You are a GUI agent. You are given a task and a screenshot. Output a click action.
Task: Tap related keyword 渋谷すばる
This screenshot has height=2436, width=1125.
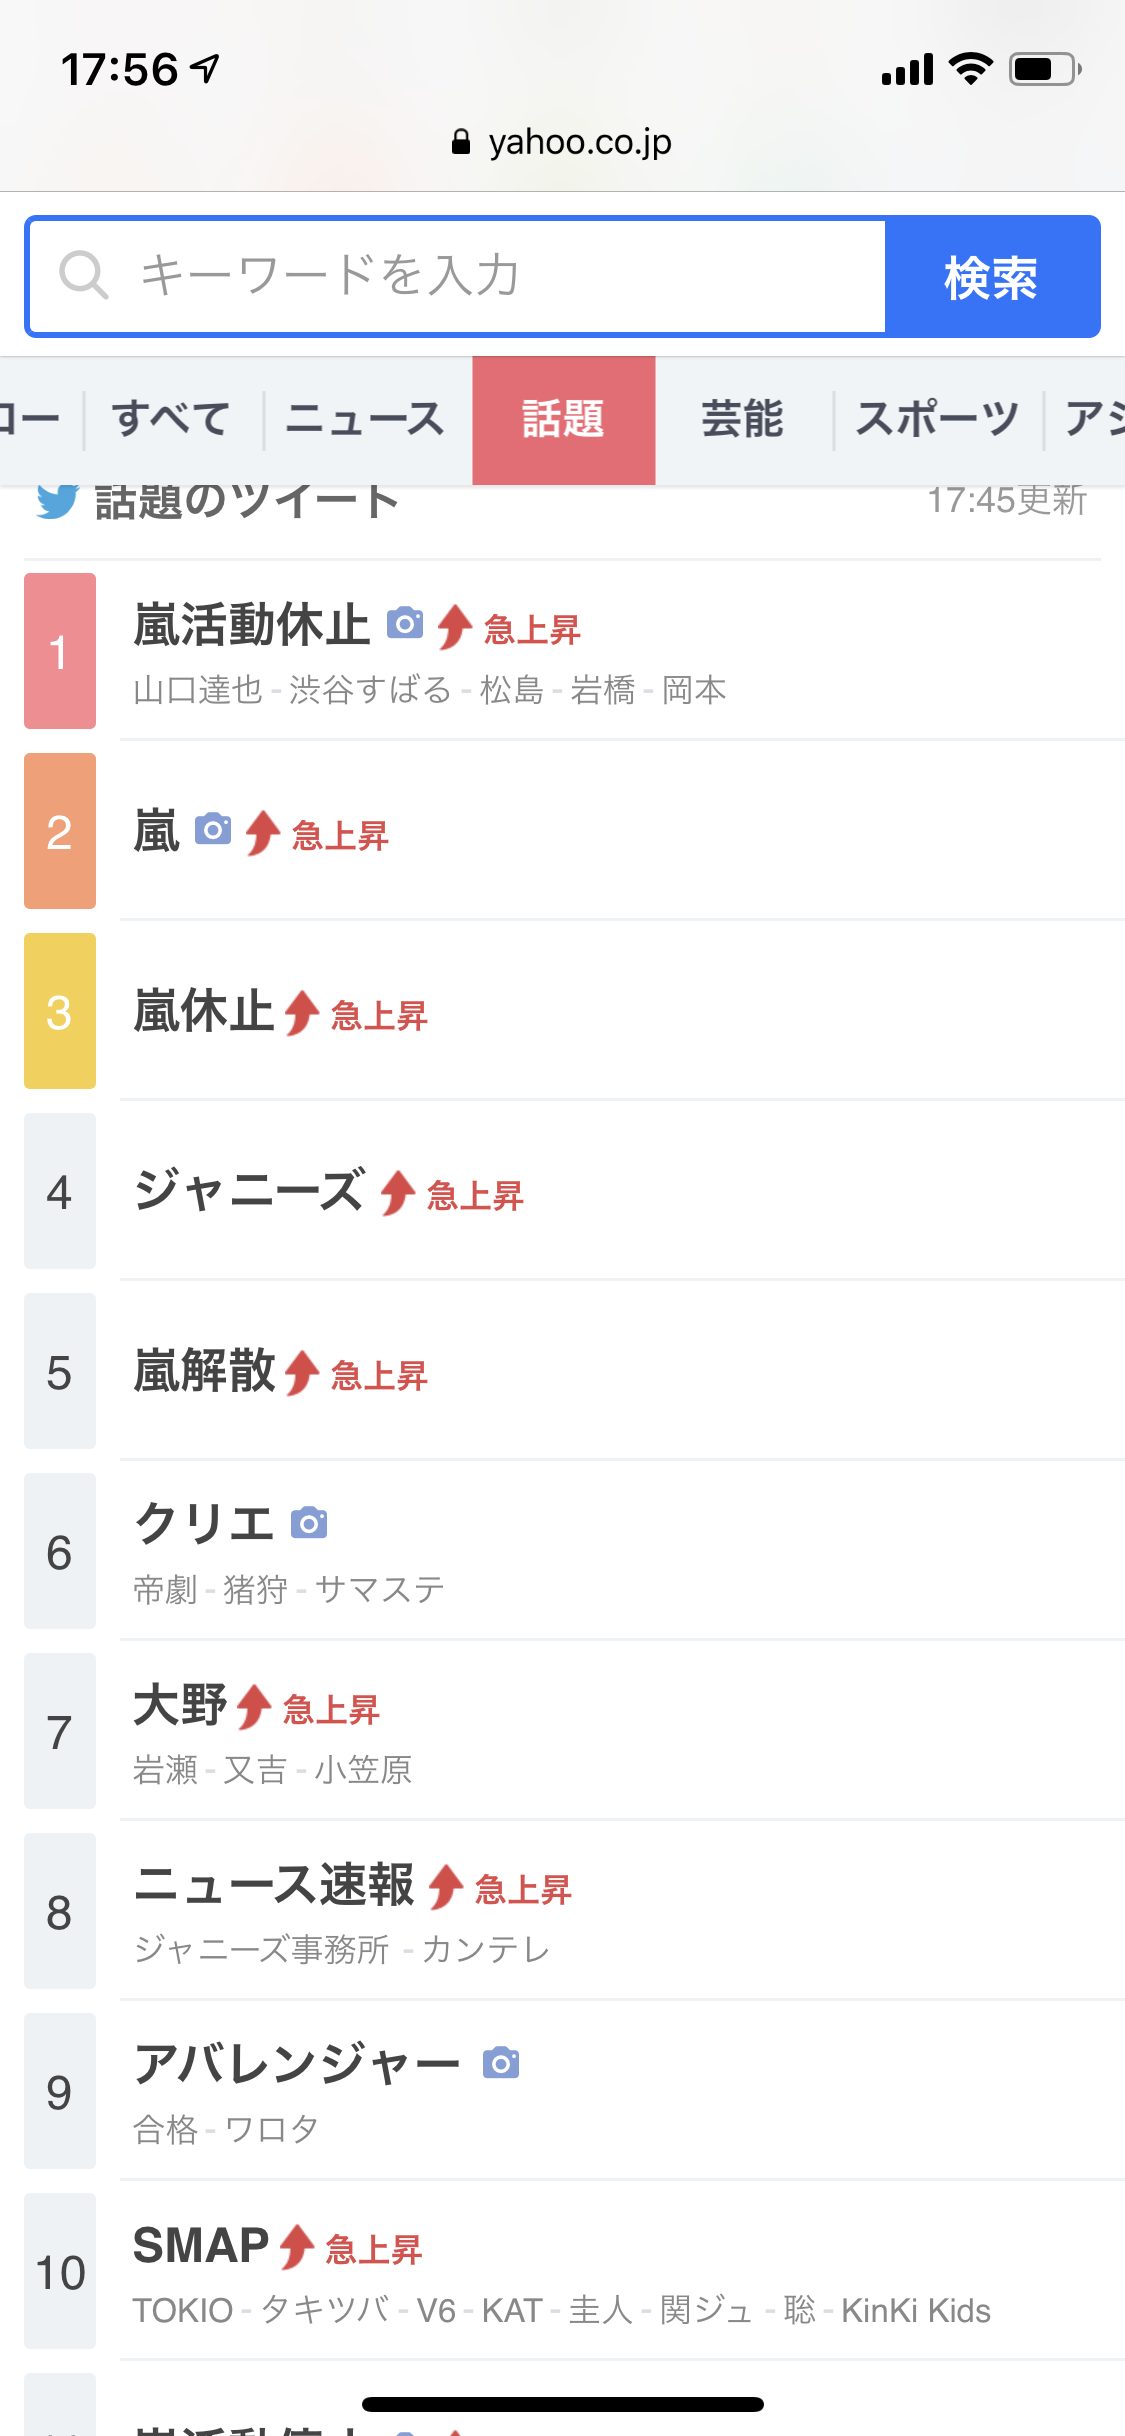pos(370,690)
